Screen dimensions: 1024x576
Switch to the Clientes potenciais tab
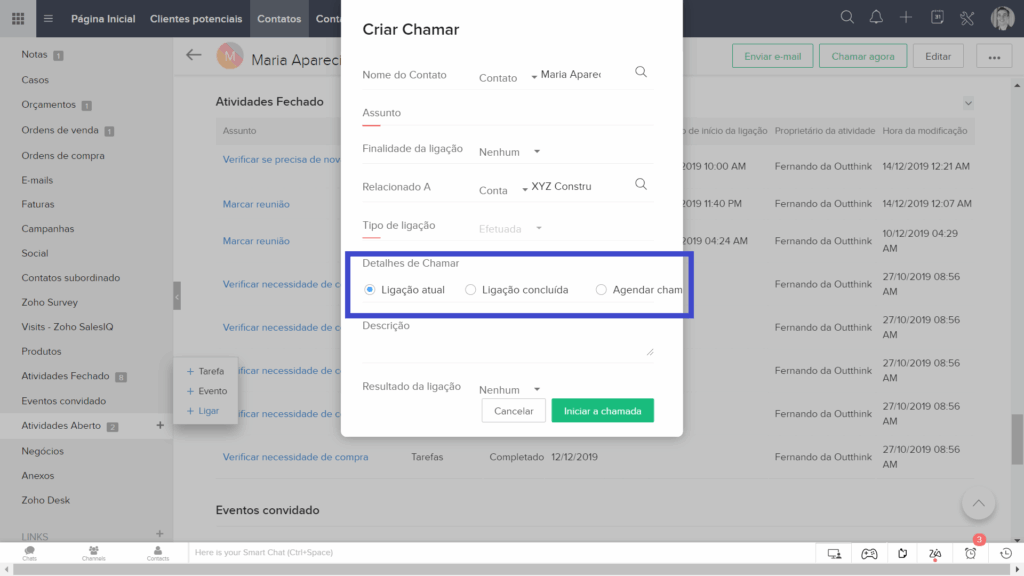tap(196, 18)
